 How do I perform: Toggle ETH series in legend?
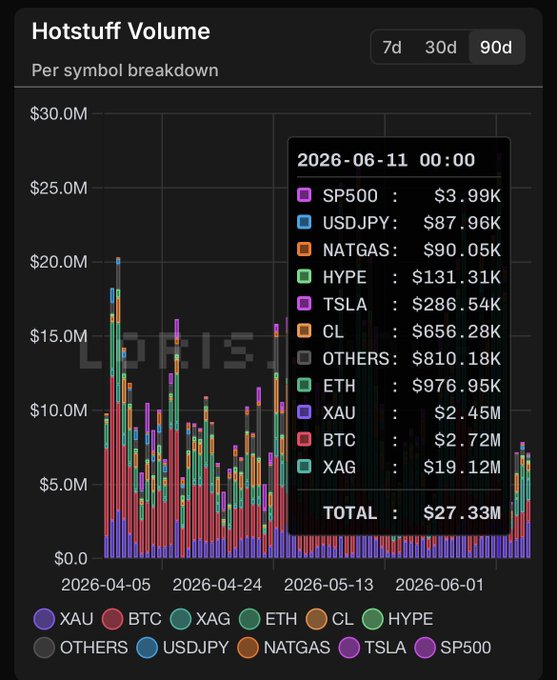tap(269, 619)
